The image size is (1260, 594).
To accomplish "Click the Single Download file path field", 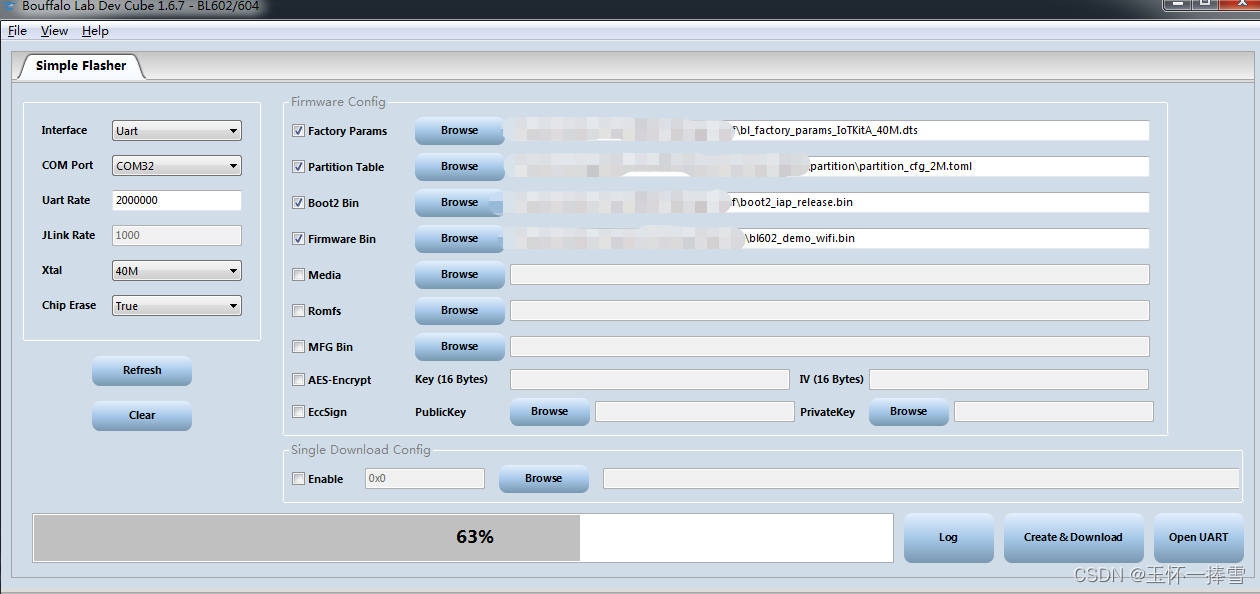I will point(921,479).
